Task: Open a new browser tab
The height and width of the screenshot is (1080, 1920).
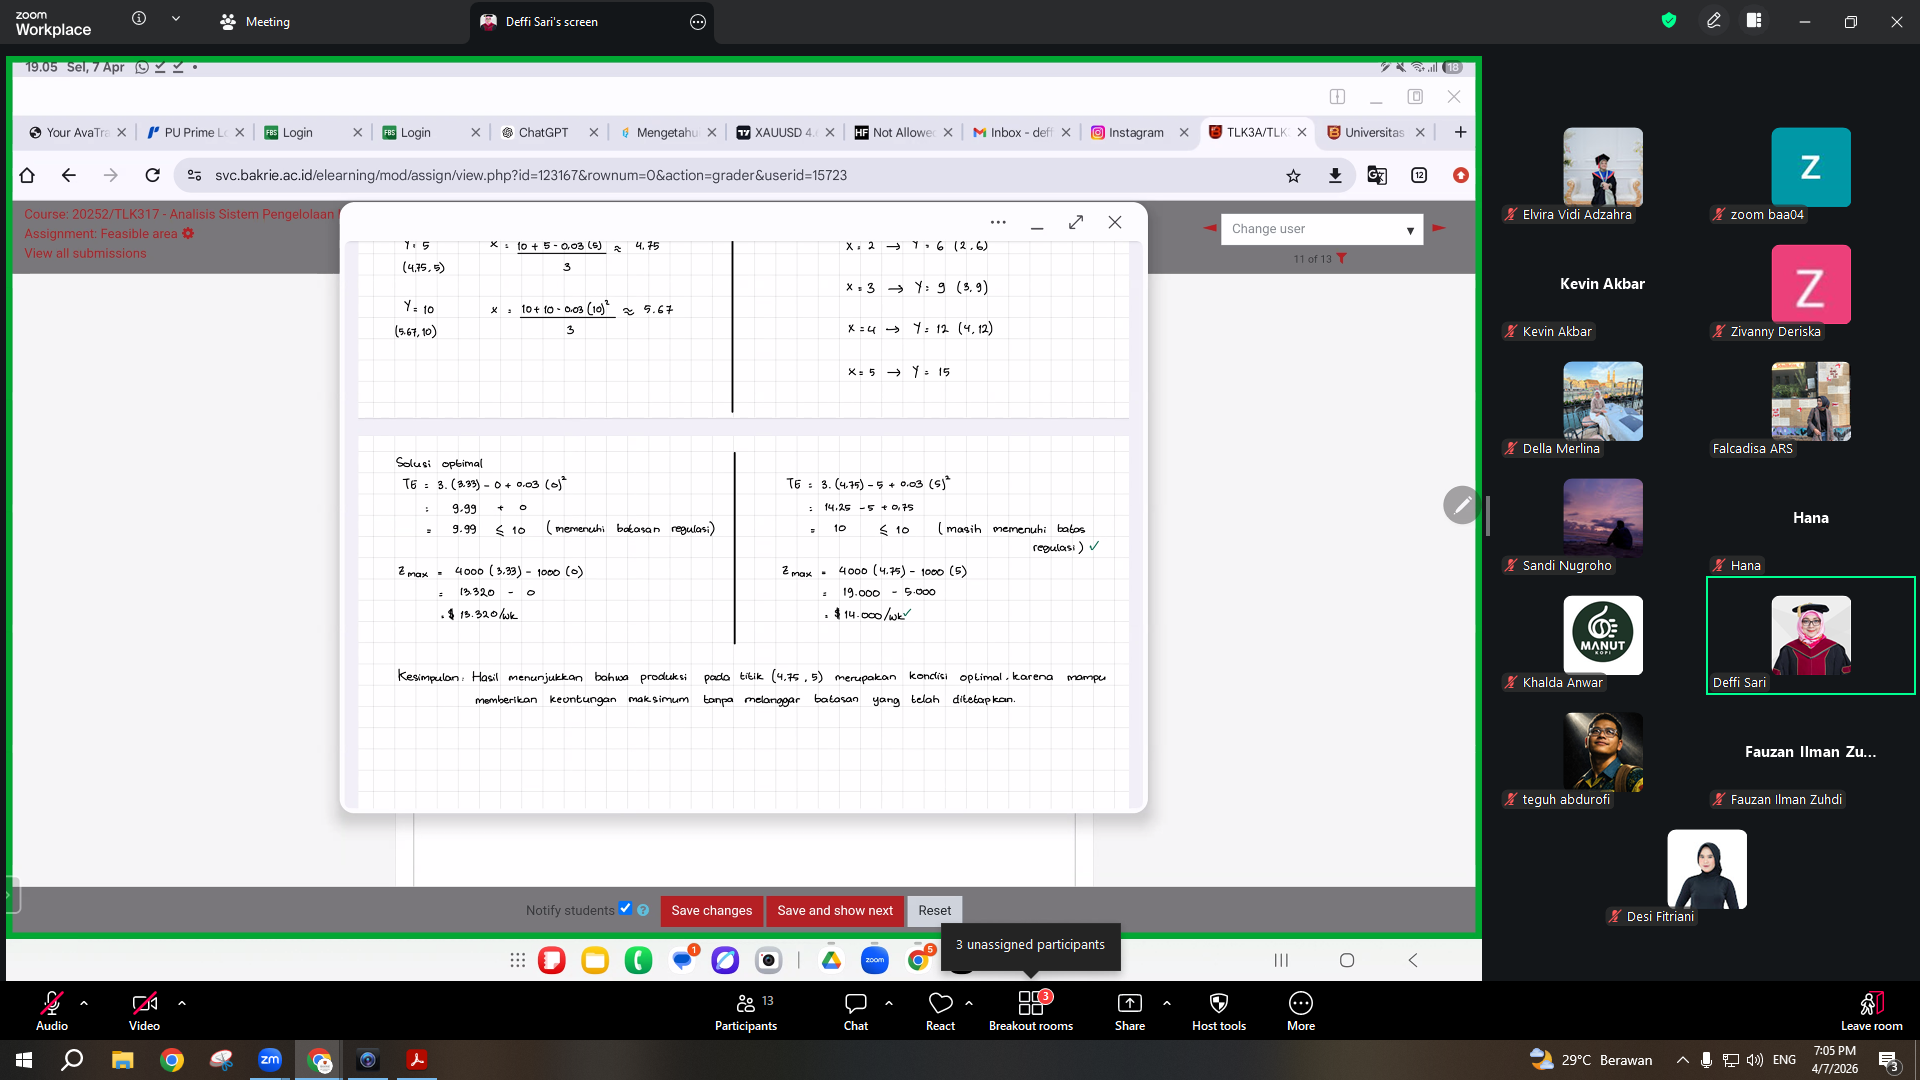Action: click(1460, 132)
